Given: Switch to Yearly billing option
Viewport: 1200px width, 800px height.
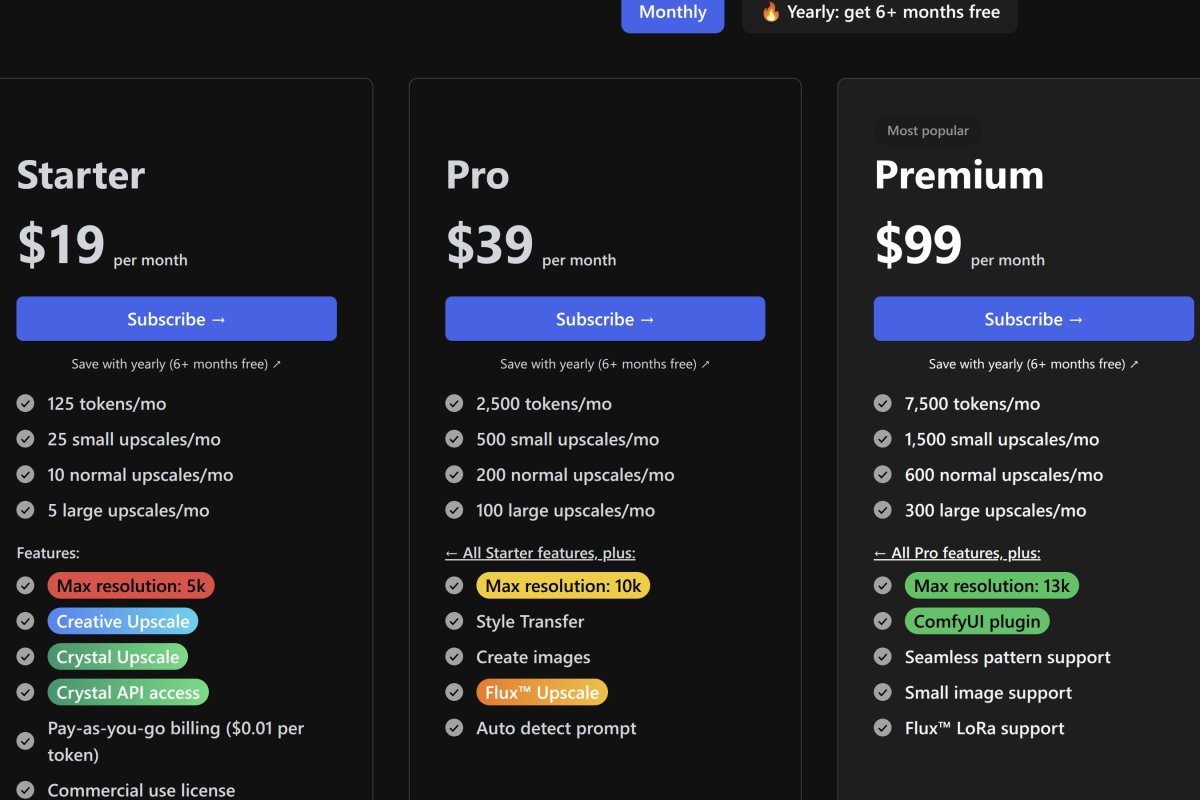Looking at the screenshot, I should pyautogui.click(x=880, y=13).
